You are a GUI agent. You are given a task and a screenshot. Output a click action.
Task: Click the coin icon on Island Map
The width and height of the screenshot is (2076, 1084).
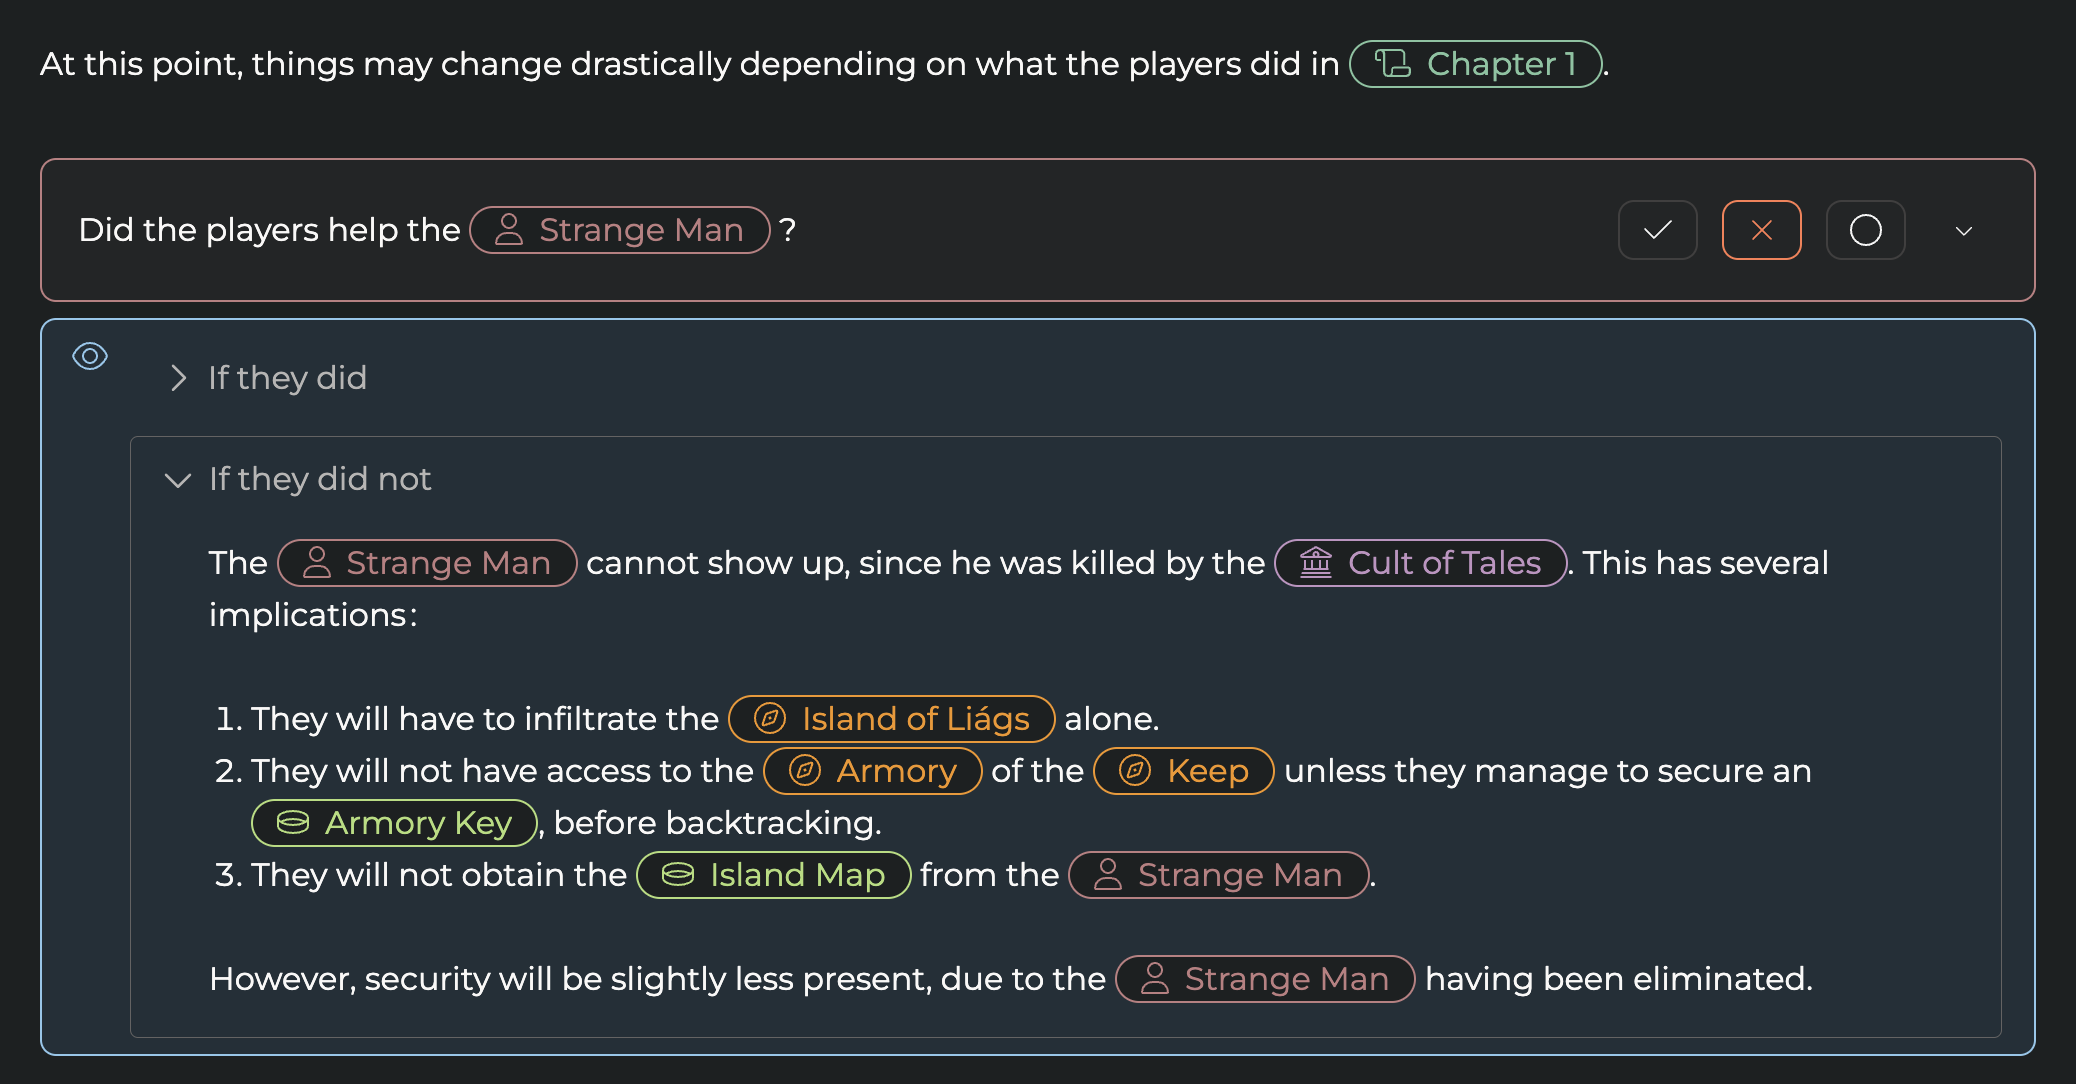(677, 875)
